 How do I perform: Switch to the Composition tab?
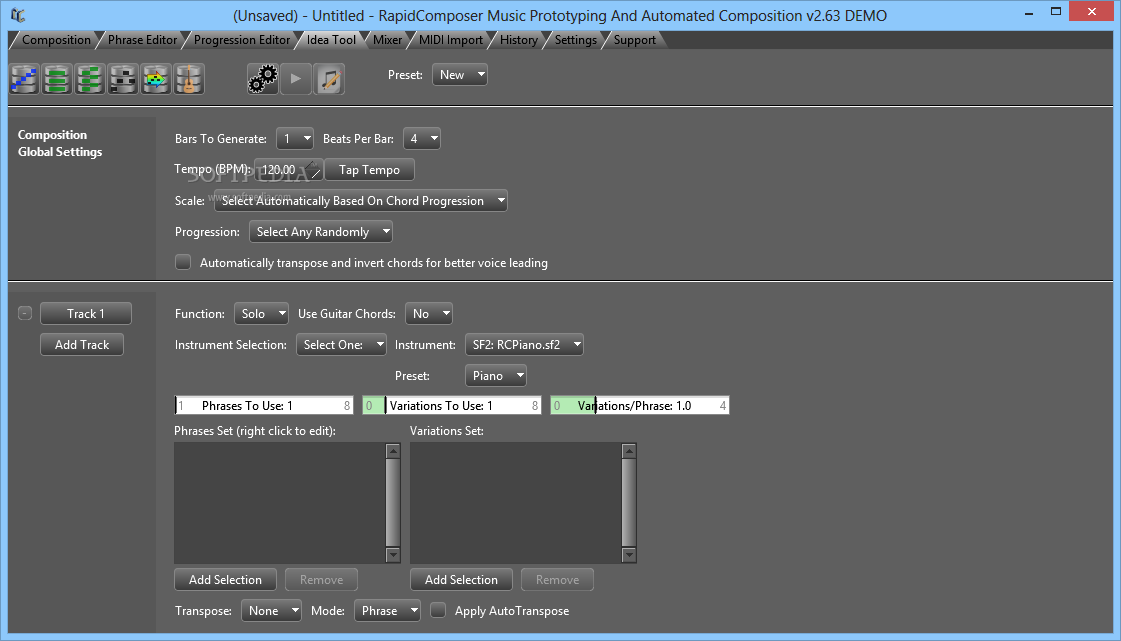point(56,40)
